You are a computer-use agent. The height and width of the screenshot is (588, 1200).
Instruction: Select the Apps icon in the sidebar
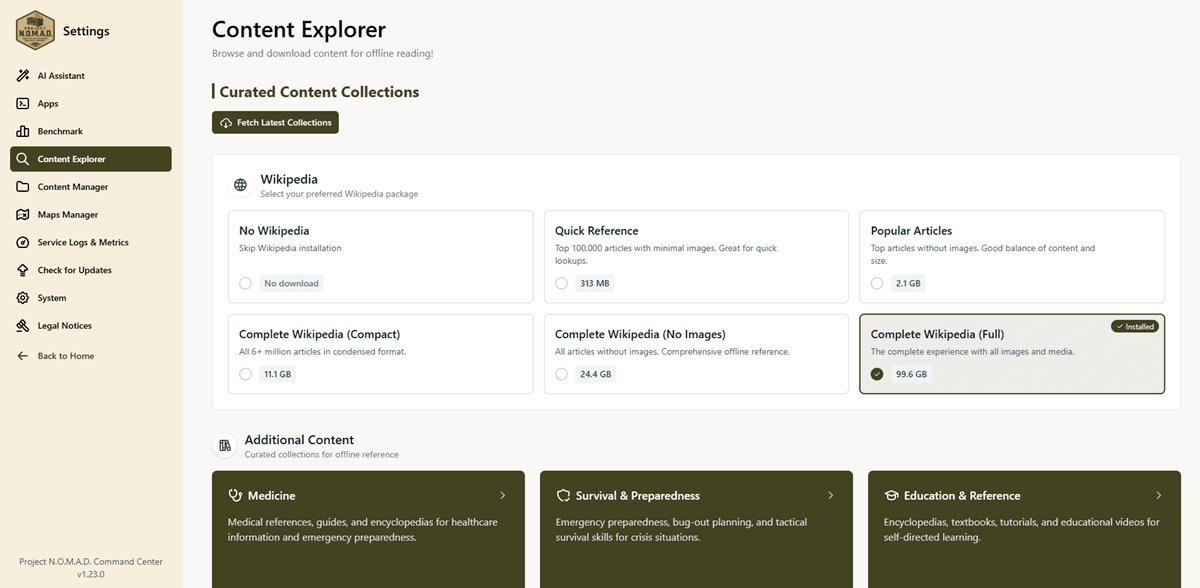click(22, 103)
